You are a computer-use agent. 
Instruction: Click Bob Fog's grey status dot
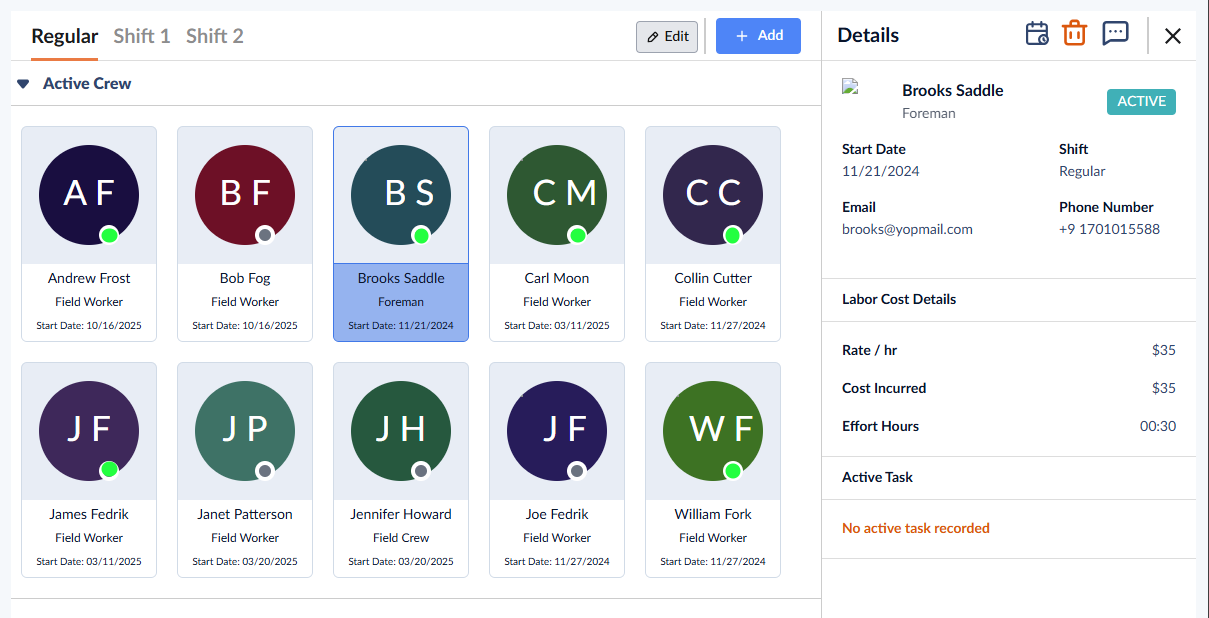(x=265, y=235)
